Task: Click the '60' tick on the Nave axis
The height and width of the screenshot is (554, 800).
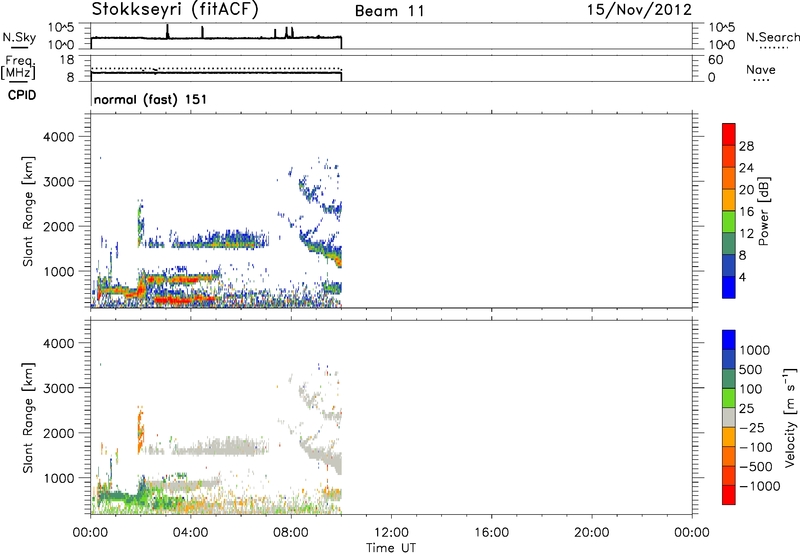Action: click(715, 60)
